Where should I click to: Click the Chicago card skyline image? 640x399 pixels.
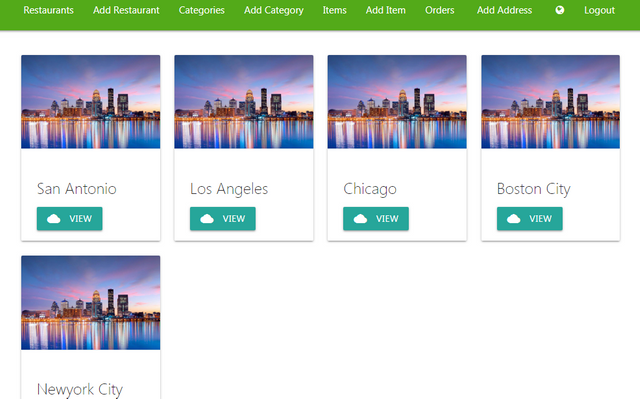point(397,102)
